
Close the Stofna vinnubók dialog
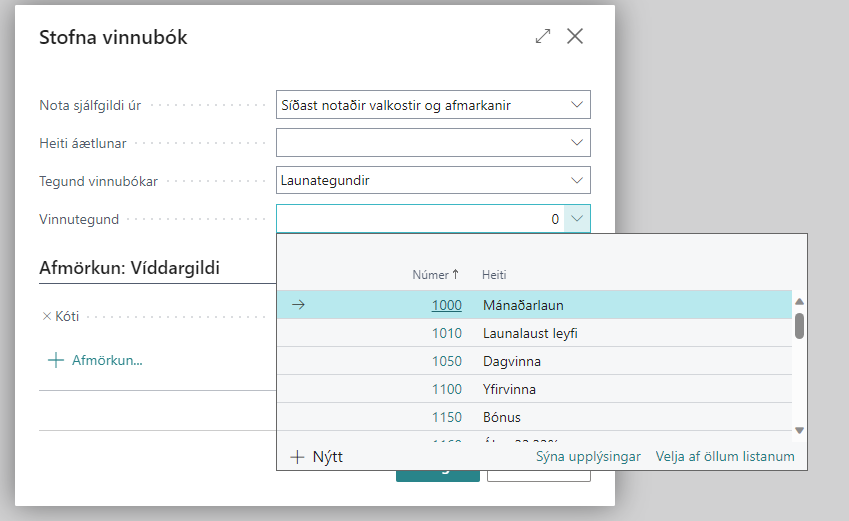[575, 37]
